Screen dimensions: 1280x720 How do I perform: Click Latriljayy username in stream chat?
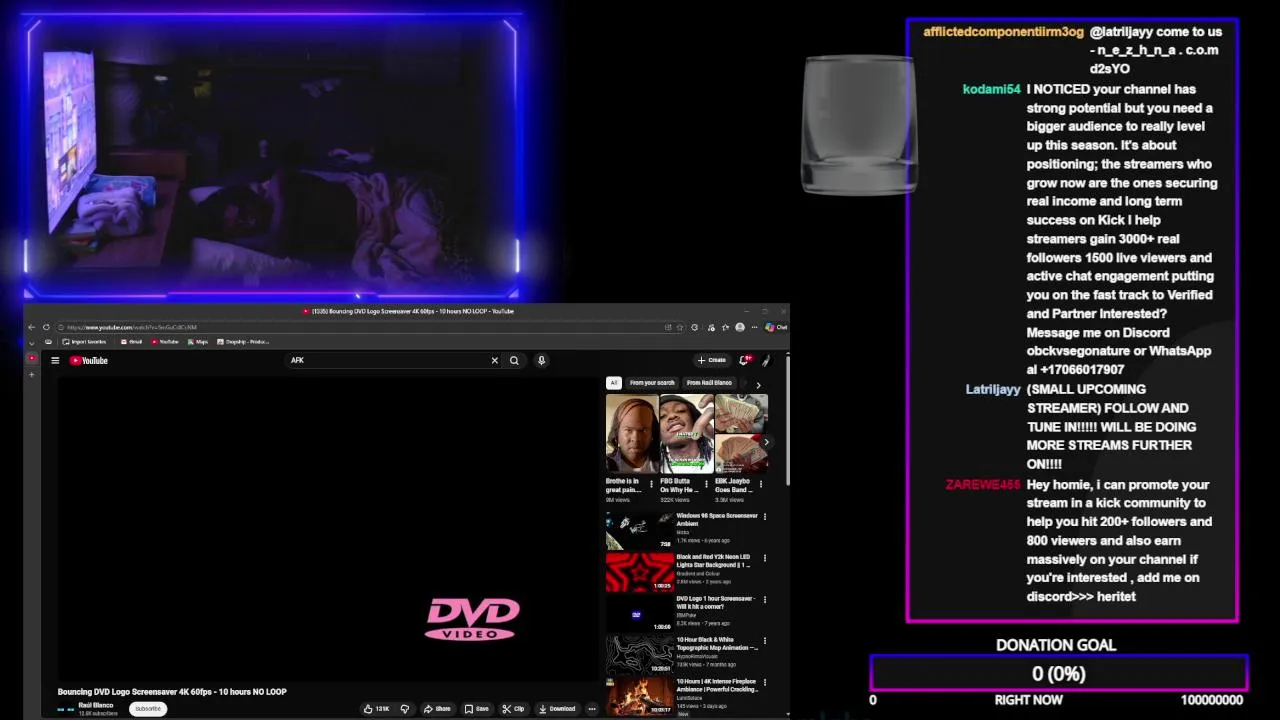(x=993, y=389)
